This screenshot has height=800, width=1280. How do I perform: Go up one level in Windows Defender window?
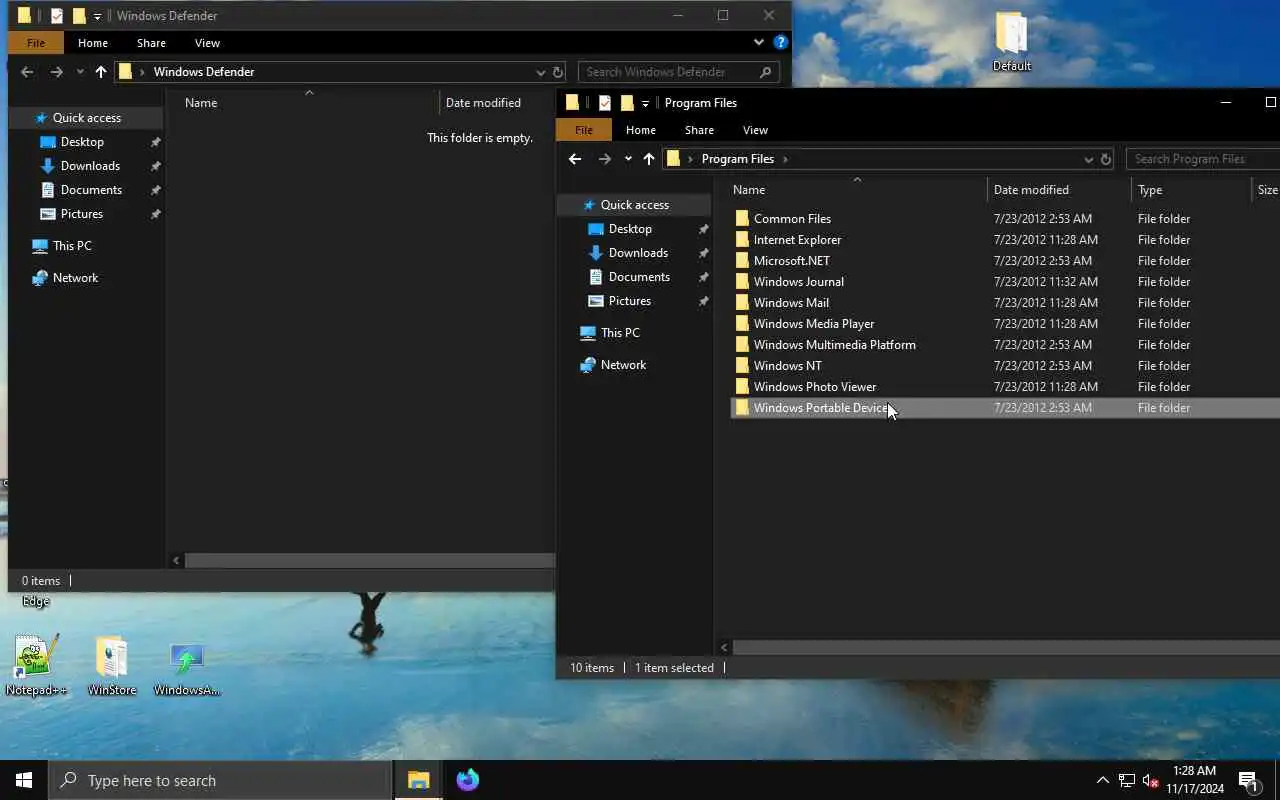point(101,72)
